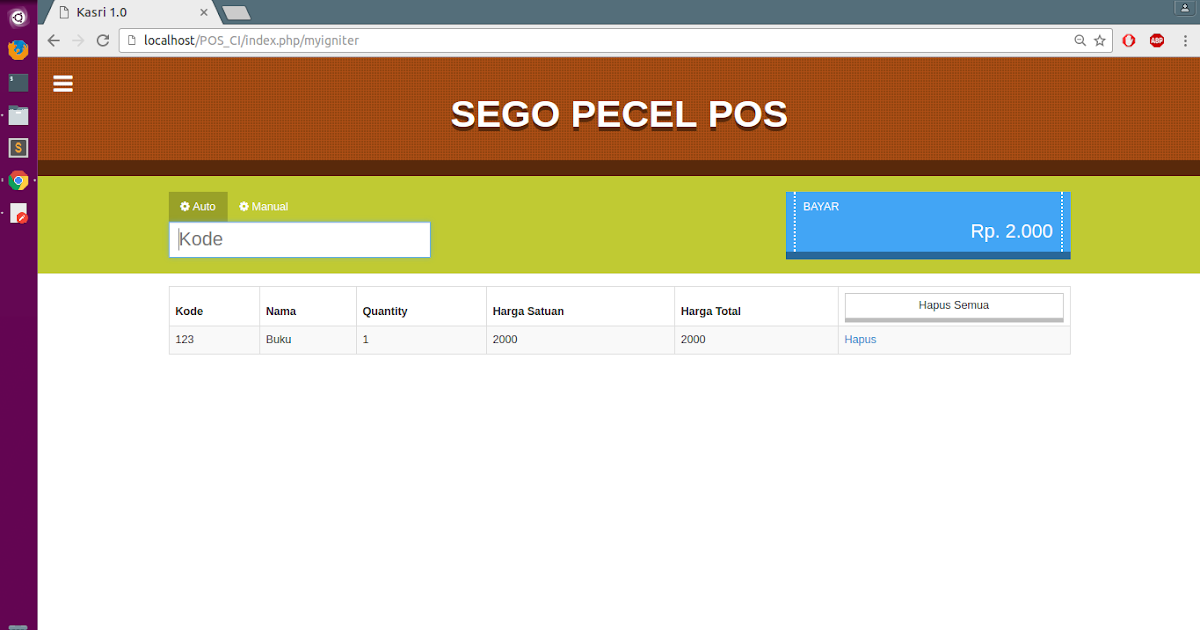Open the Ubuntu dash launcher icon
1200x630 pixels.
point(18,16)
